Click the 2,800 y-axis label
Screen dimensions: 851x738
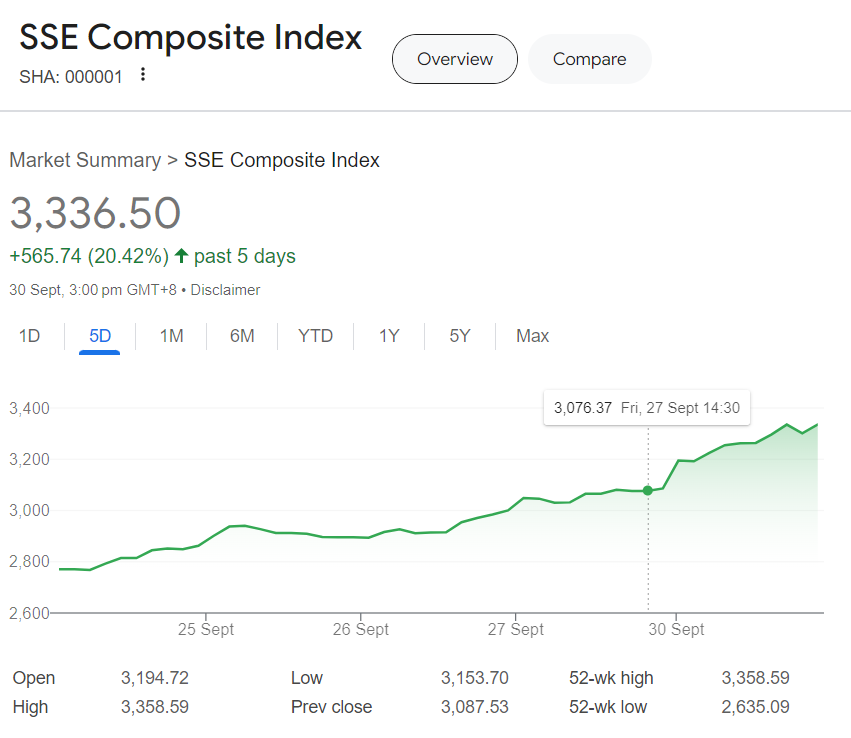[x=29, y=561]
